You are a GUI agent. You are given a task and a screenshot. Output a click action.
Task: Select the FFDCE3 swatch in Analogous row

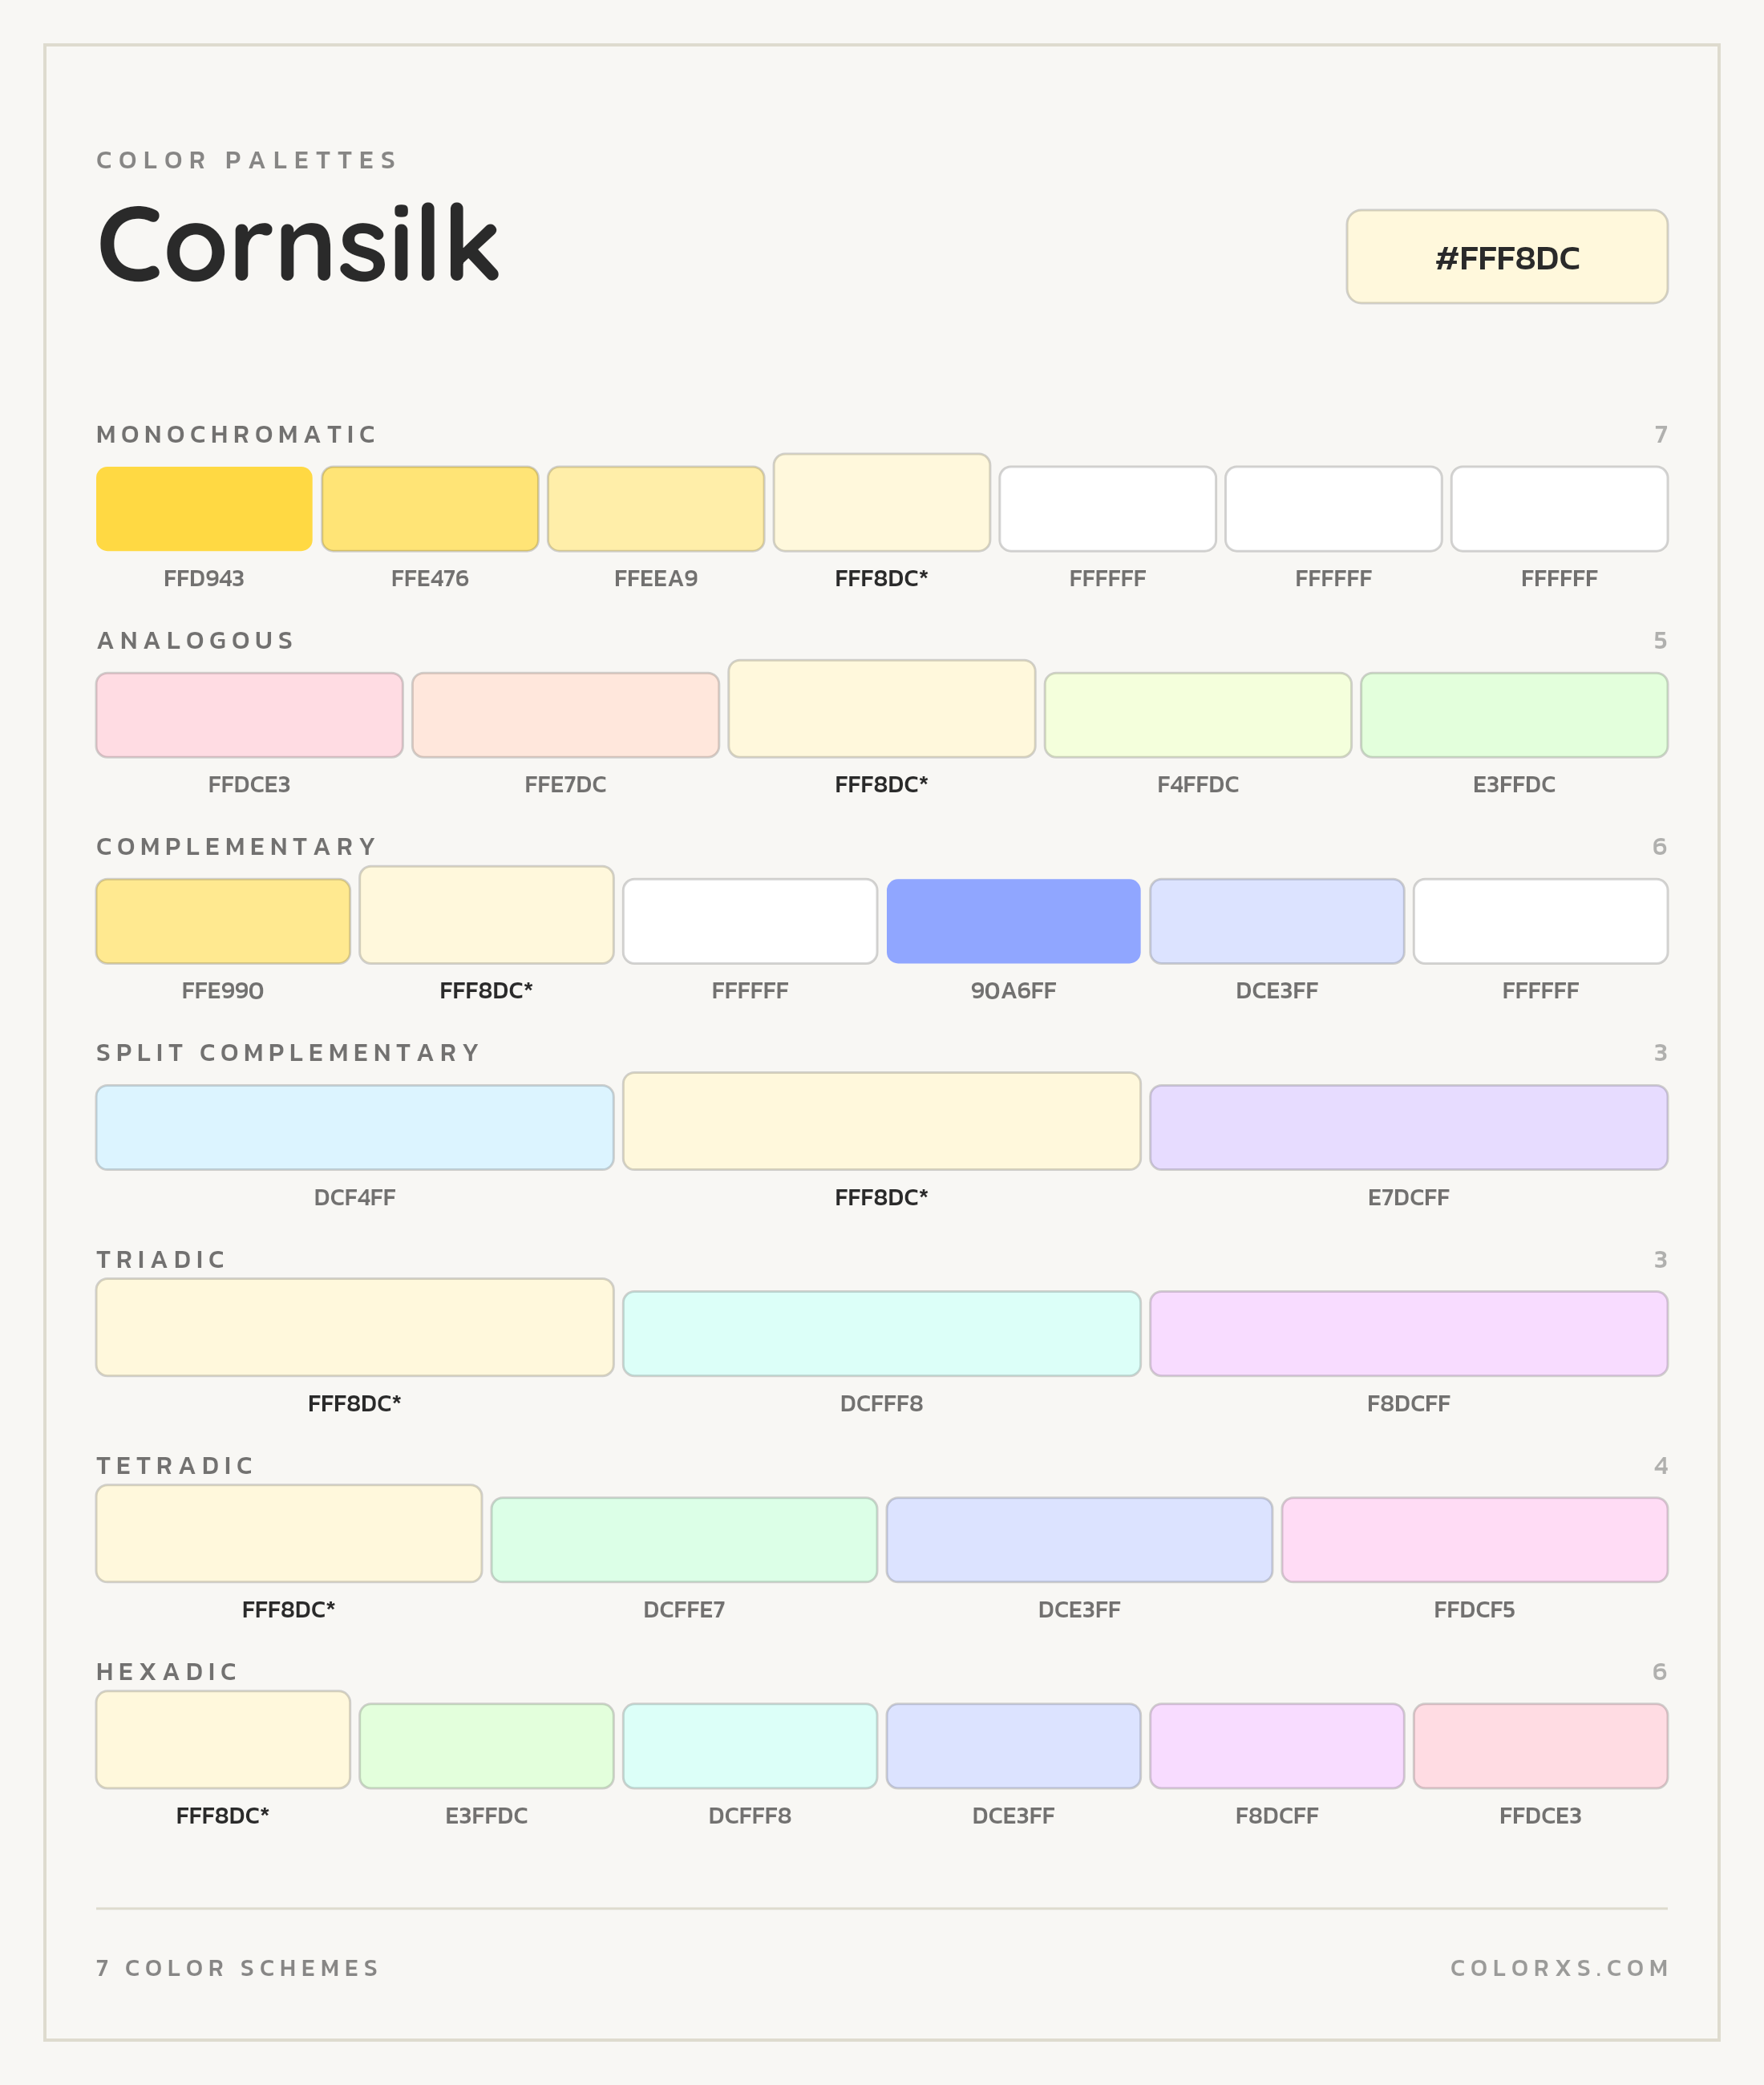pos(250,715)
